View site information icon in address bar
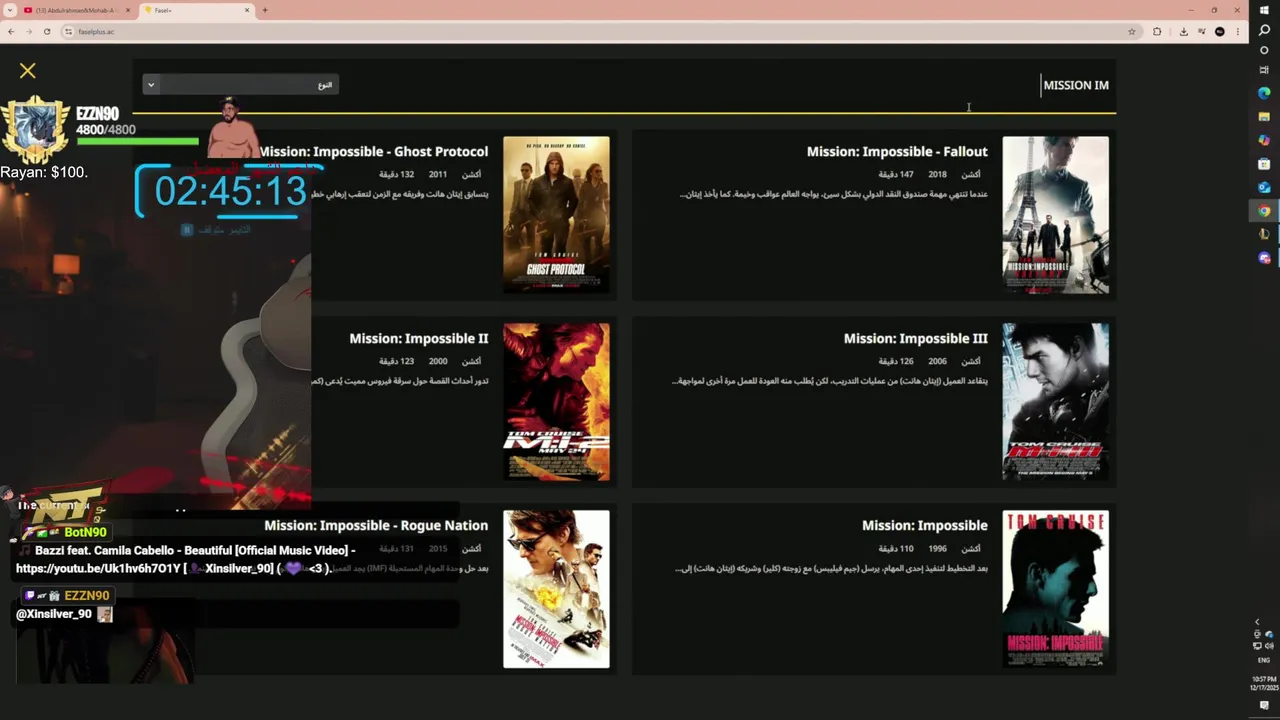Viewport: 1280px width, 720px height. pyautogui.click(x=69, y=31)
